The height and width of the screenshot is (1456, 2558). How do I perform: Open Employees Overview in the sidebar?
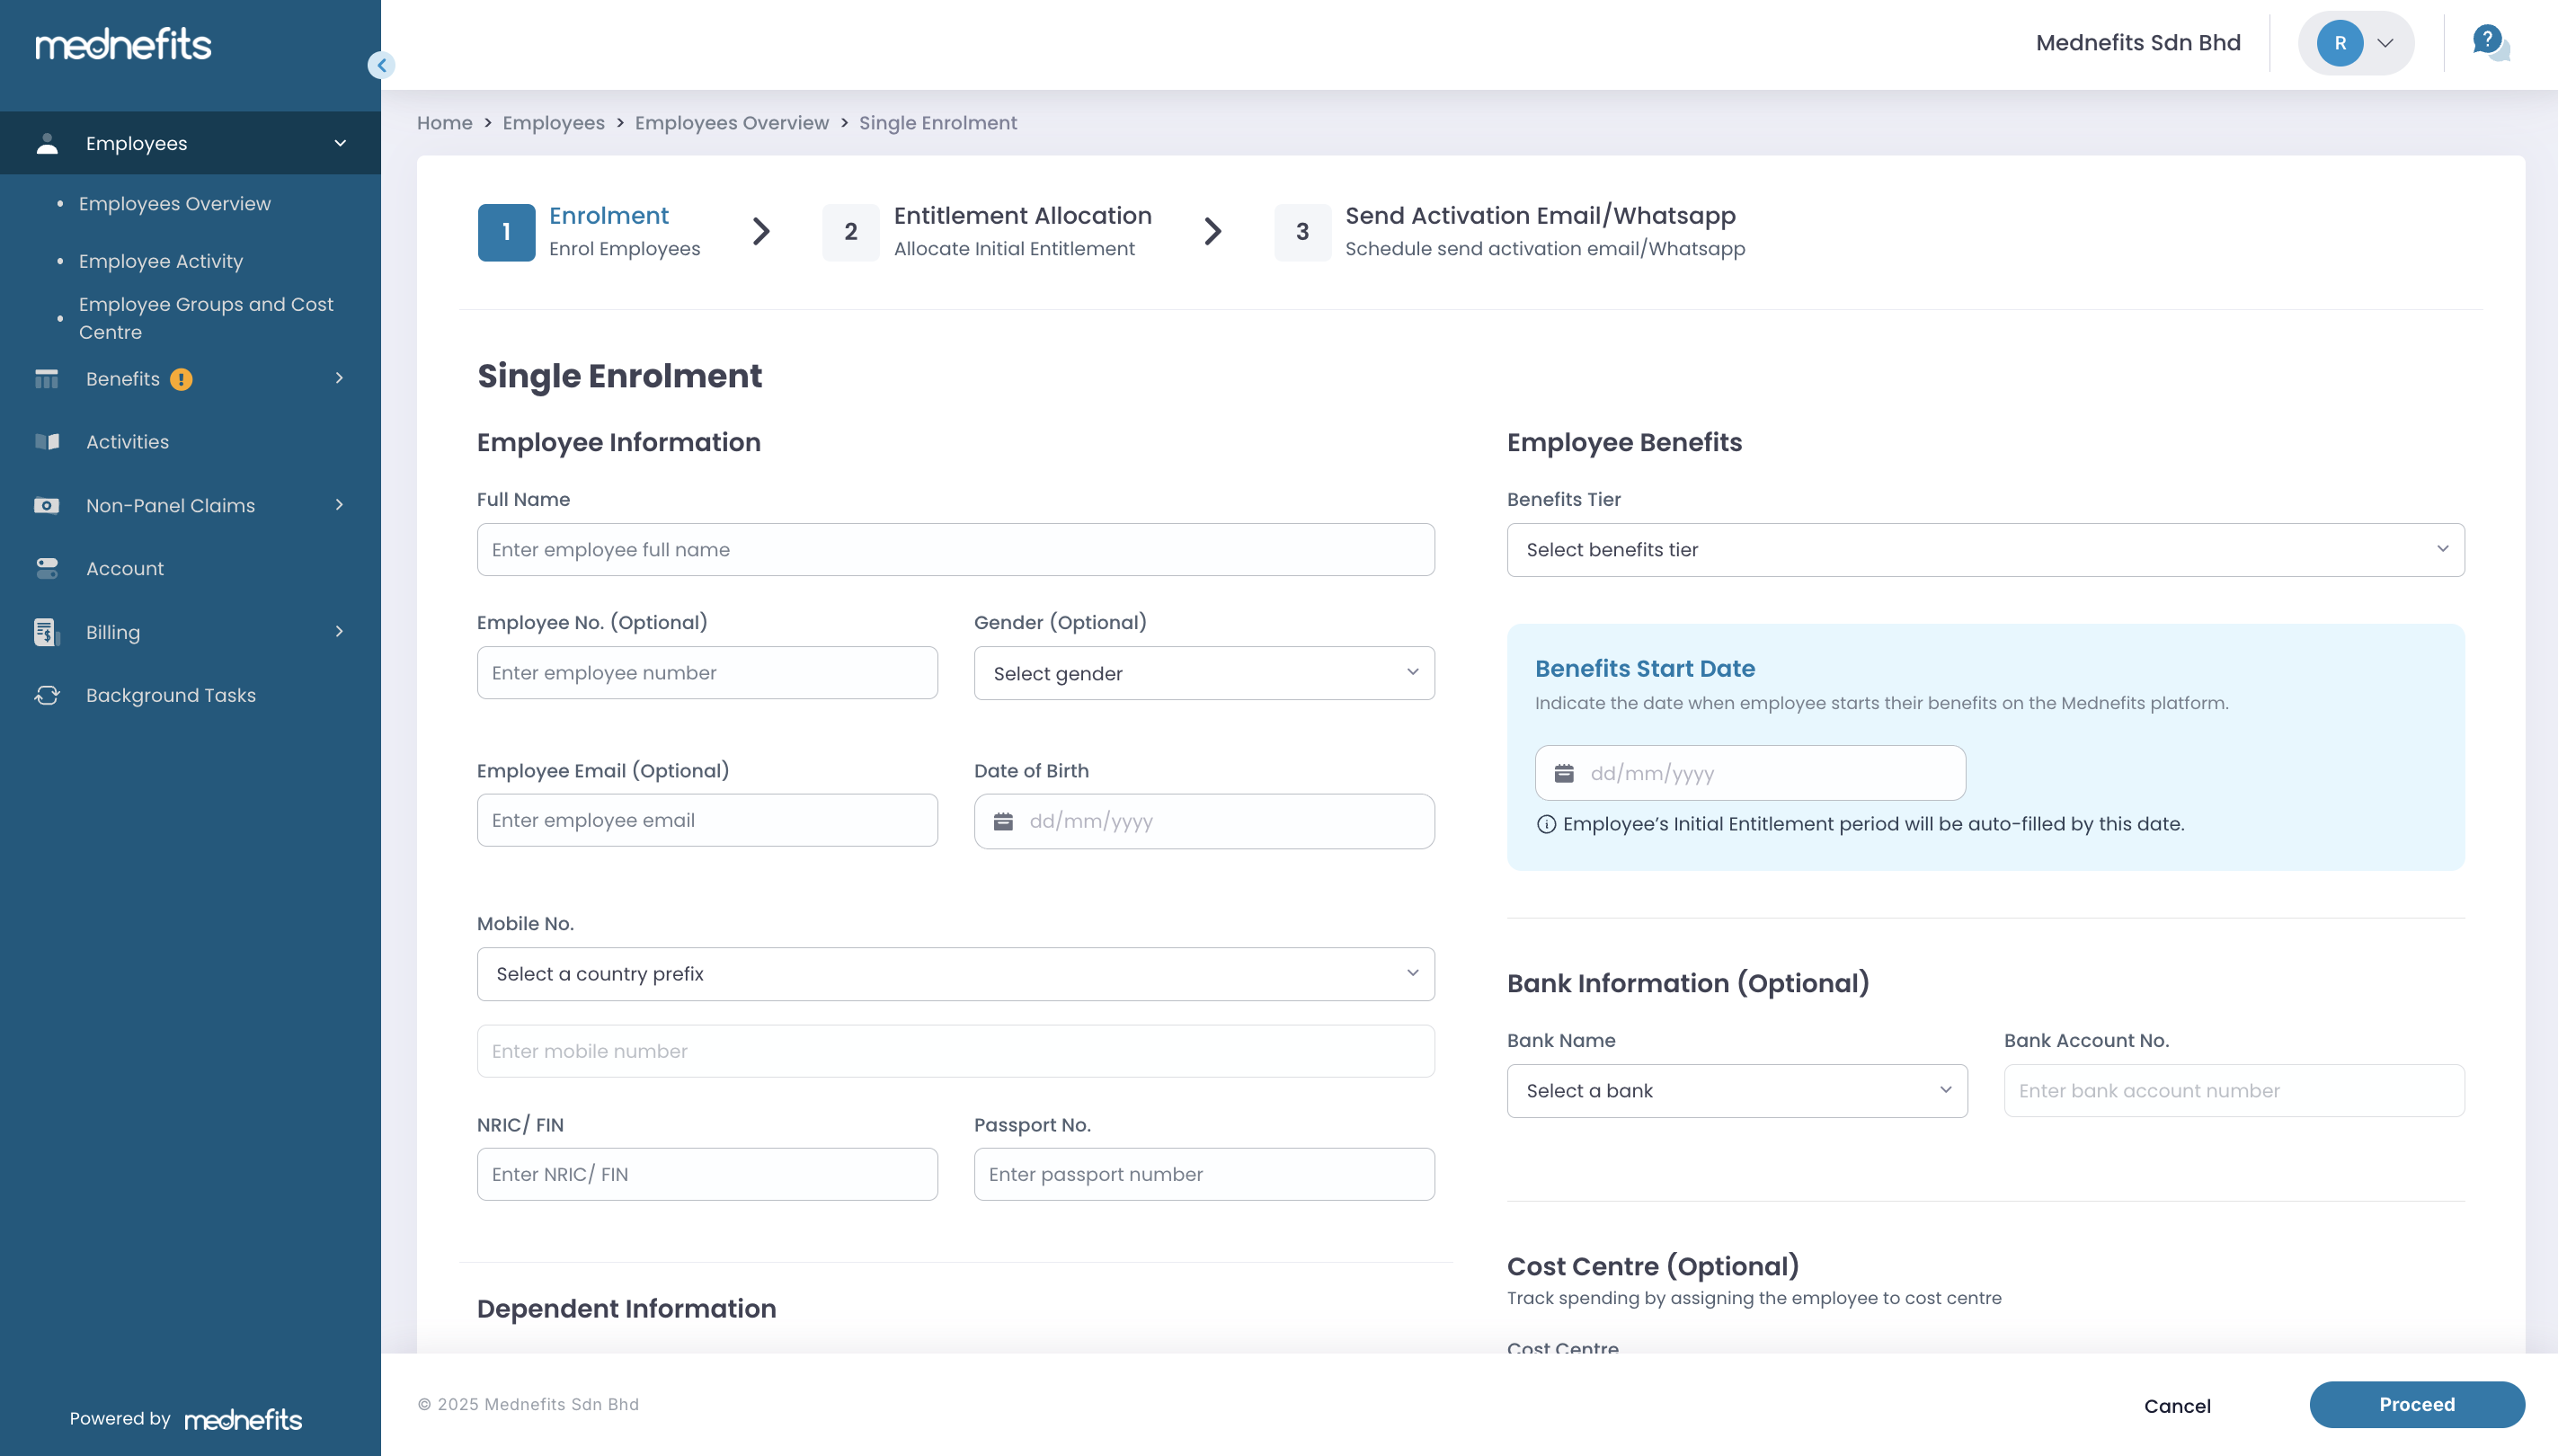[175, 204]
